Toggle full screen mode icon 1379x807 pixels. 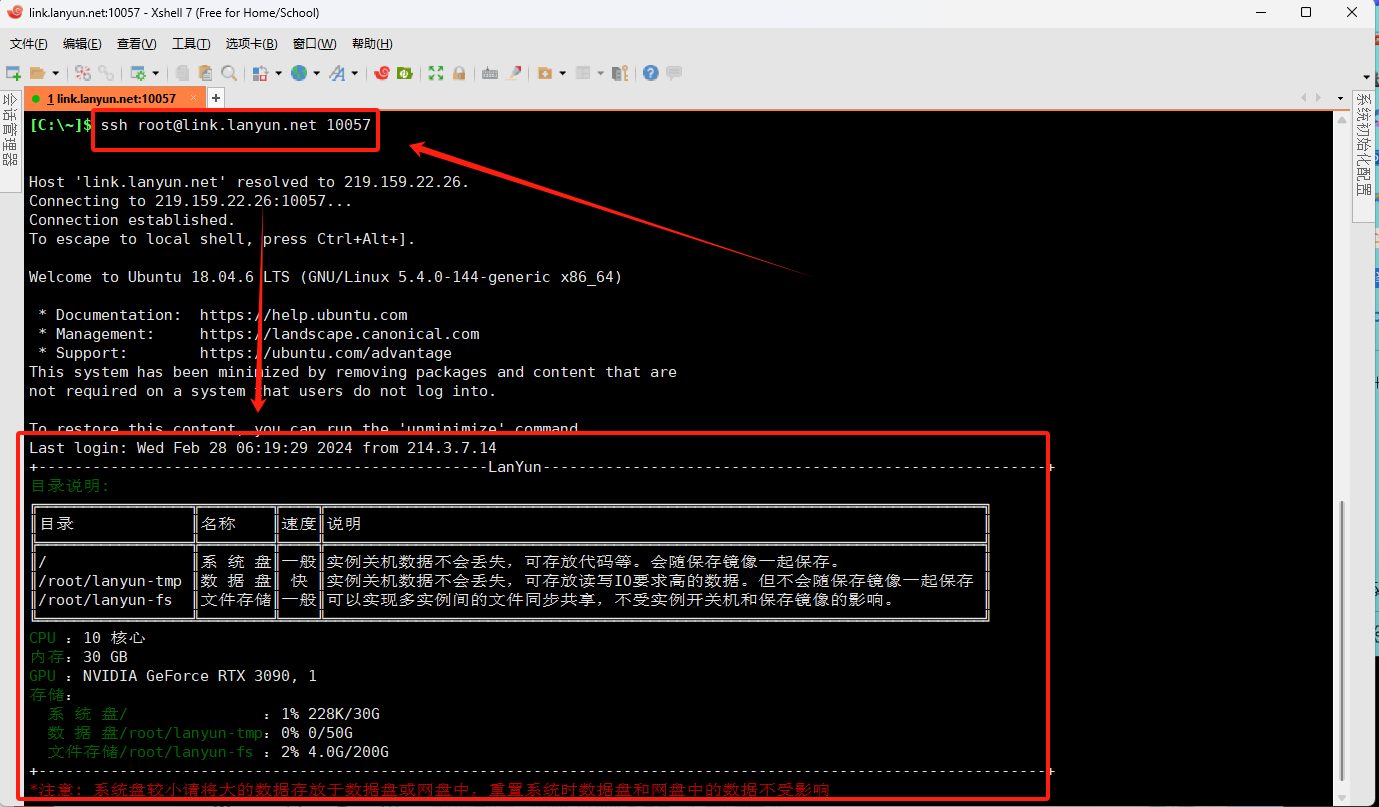[436, 73]
